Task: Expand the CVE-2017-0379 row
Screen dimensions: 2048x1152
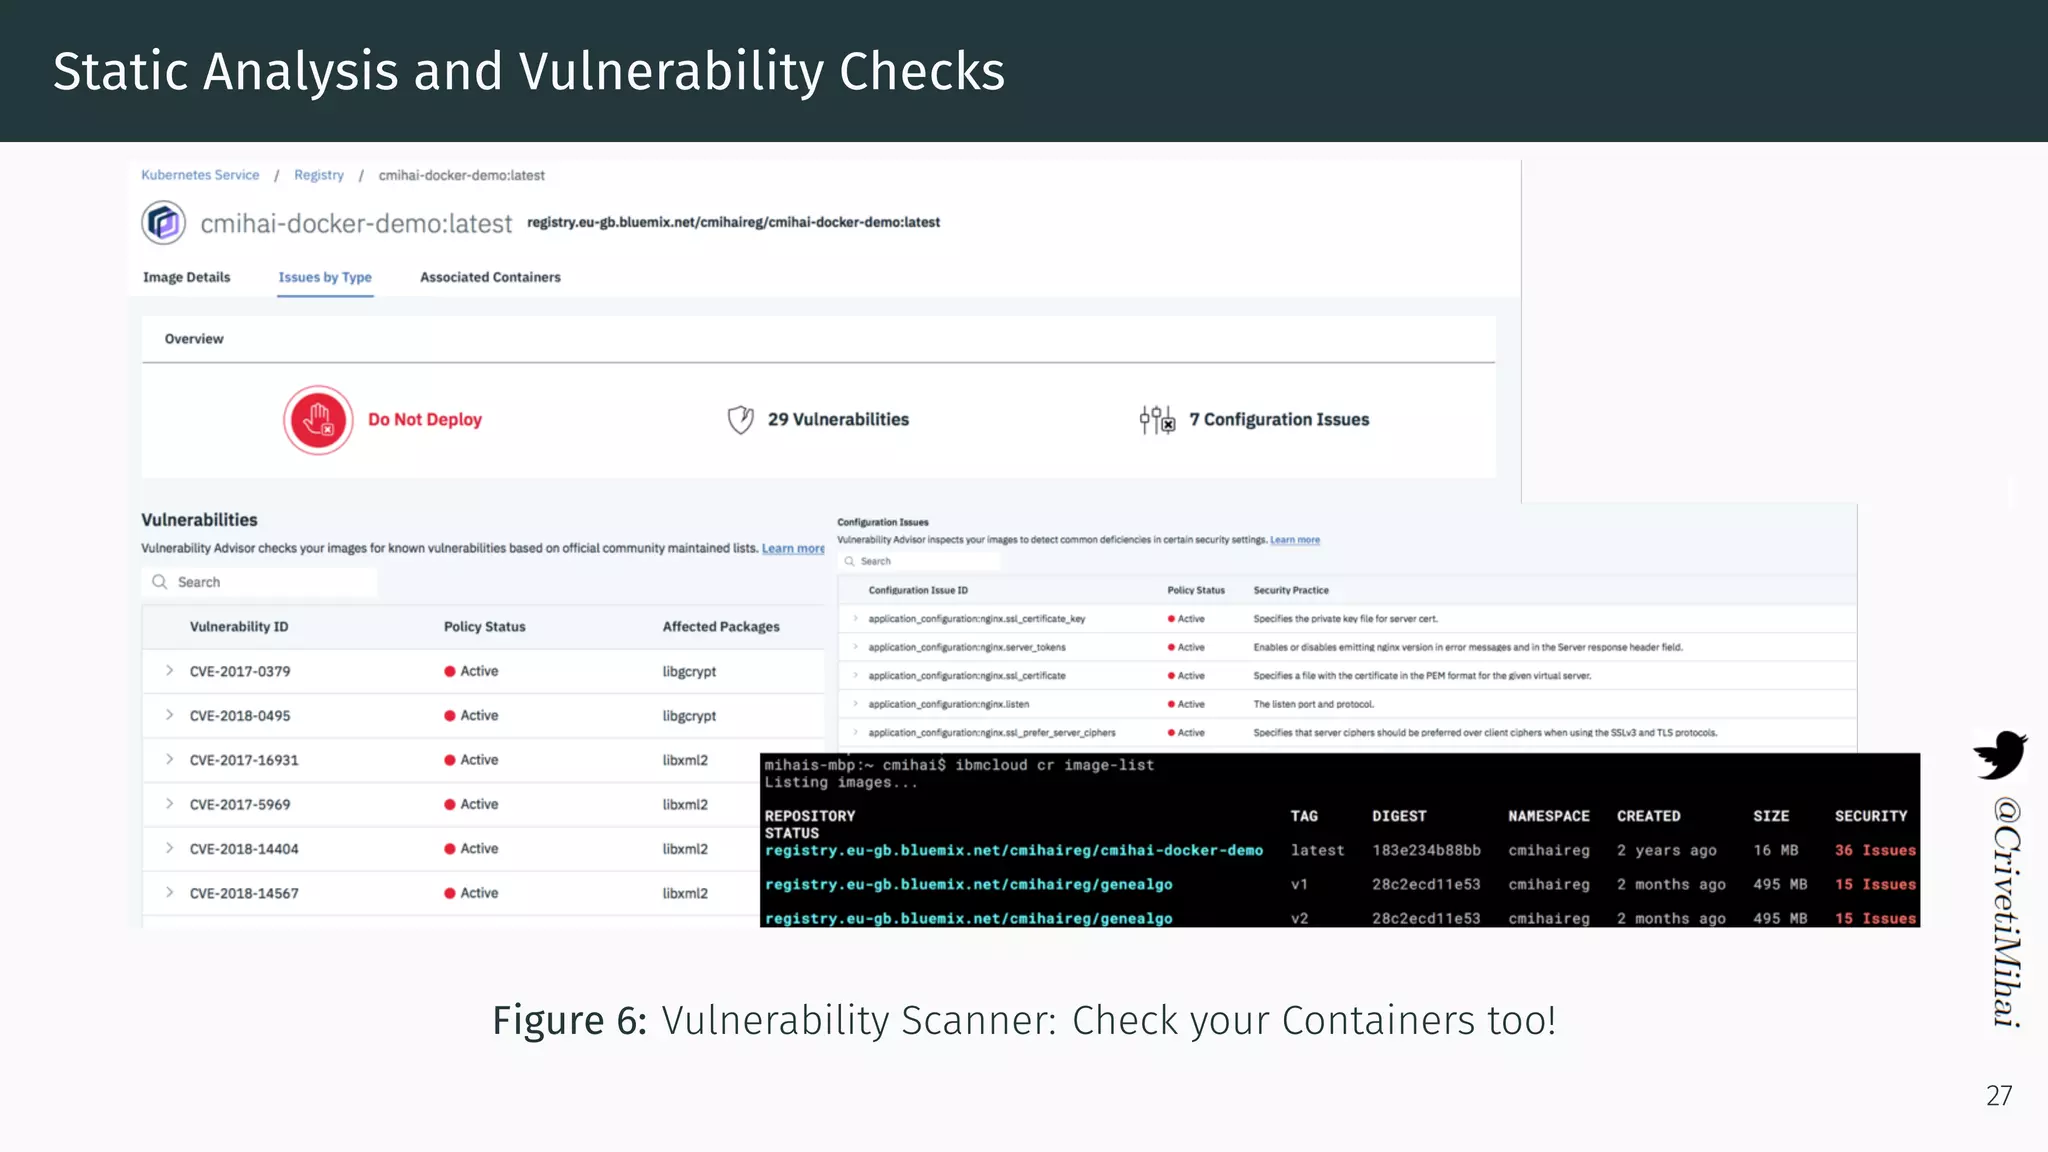Action: [169, 671]
